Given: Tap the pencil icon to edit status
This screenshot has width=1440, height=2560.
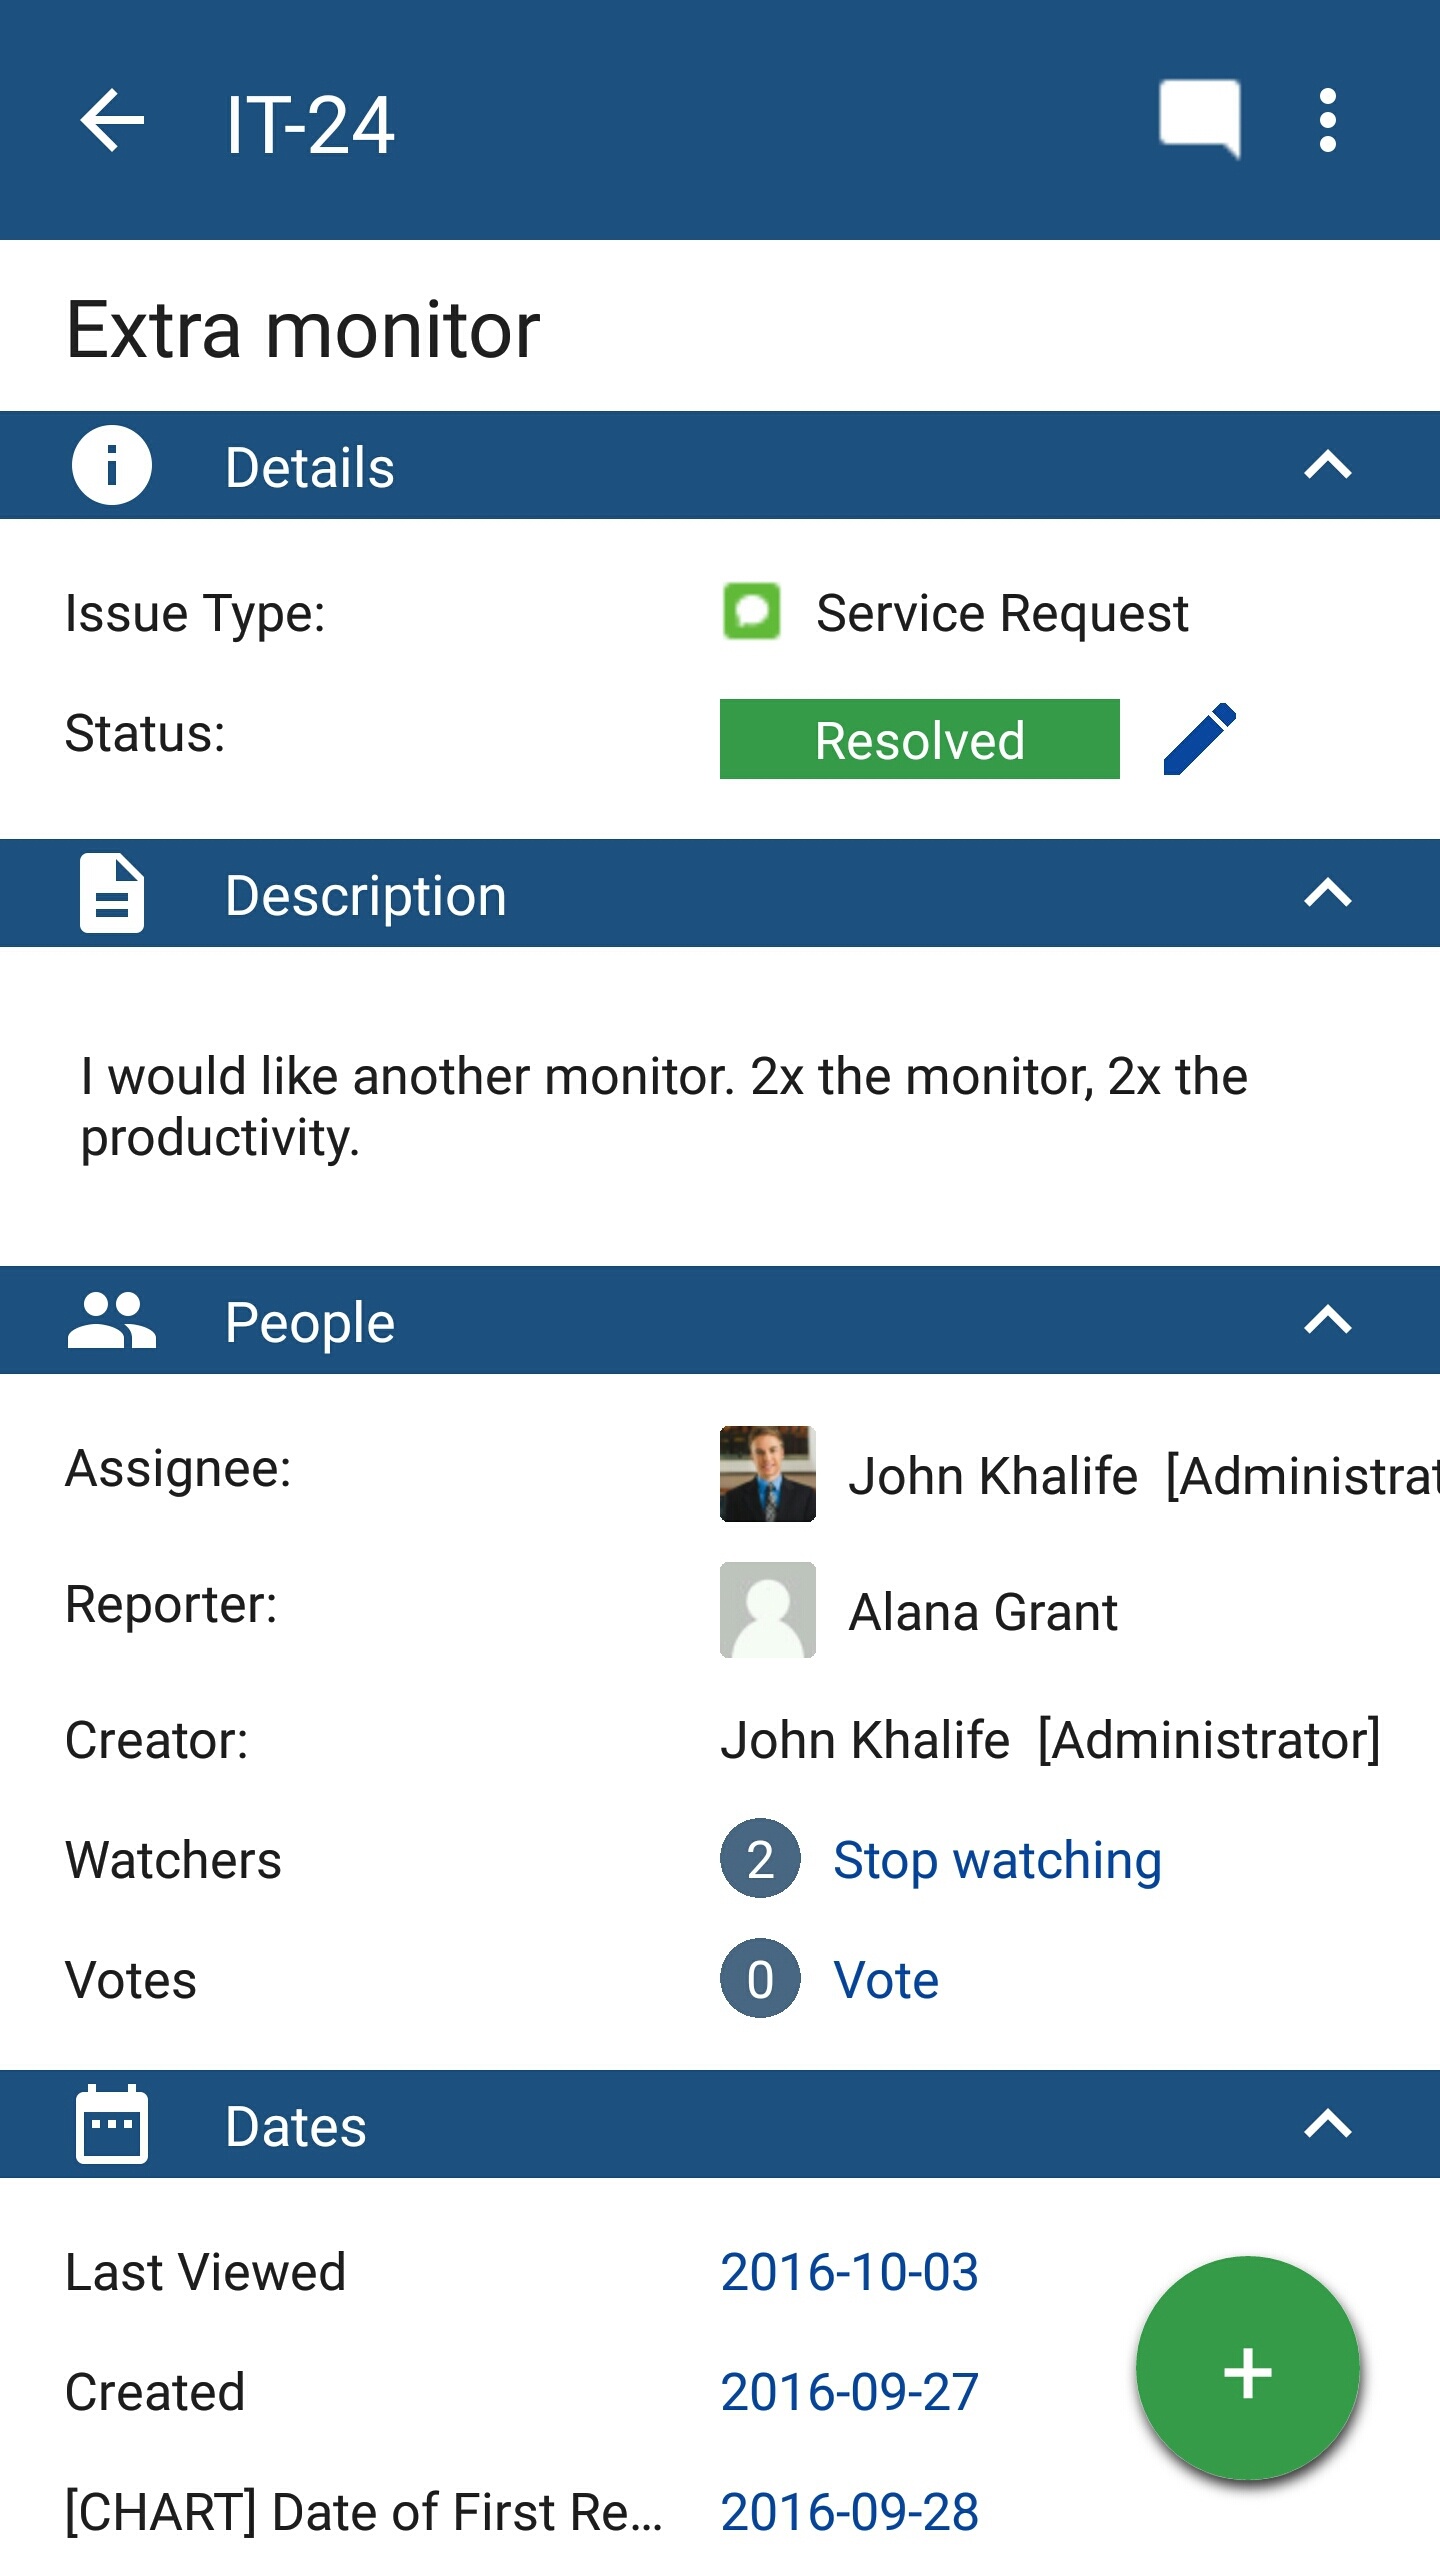Looking at the screenshot, I should coord(1199,739).
